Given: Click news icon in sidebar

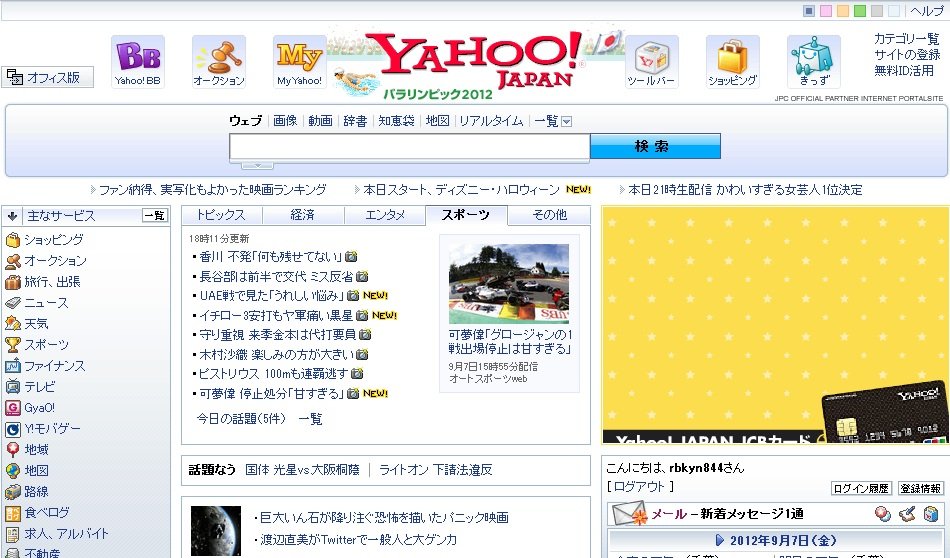Looking at the screenshot, I should (13, 303).
